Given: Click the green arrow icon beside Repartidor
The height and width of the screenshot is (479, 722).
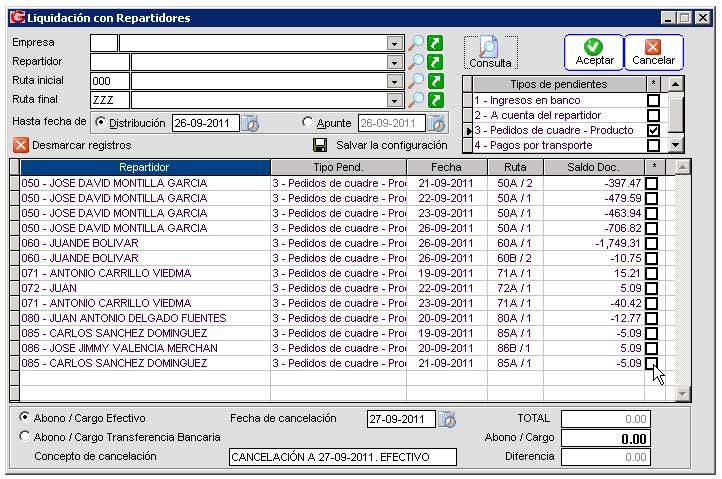Looking at the screenshot, I should pos(435,62).
